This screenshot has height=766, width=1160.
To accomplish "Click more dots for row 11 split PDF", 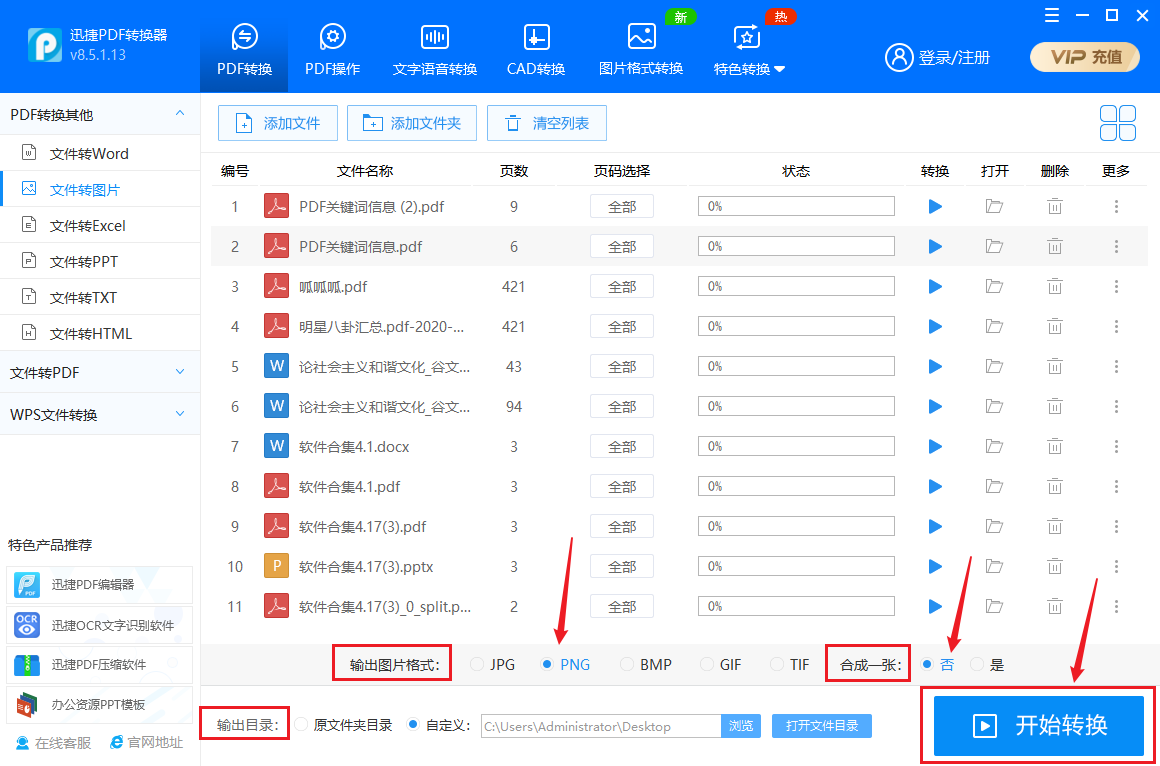I will (x=1116, y=606).
